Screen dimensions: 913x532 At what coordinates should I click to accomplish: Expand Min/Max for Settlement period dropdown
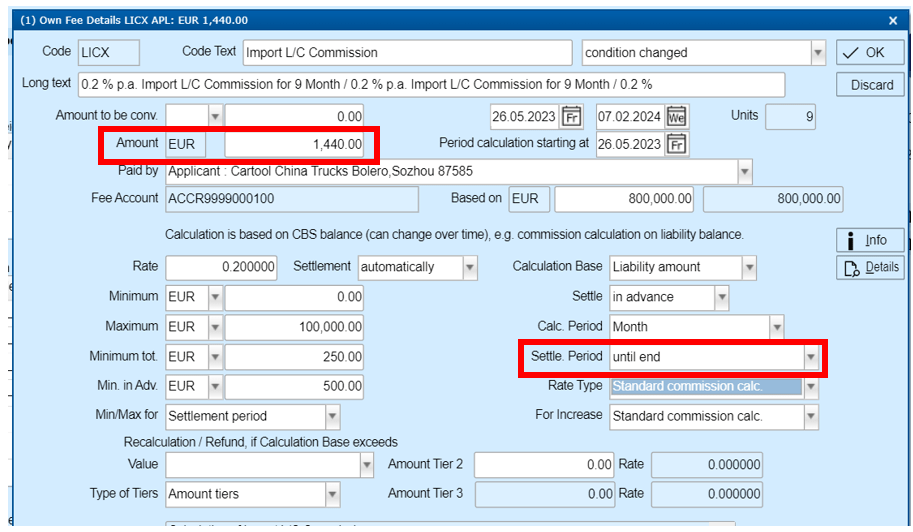(x=332, y=417)
